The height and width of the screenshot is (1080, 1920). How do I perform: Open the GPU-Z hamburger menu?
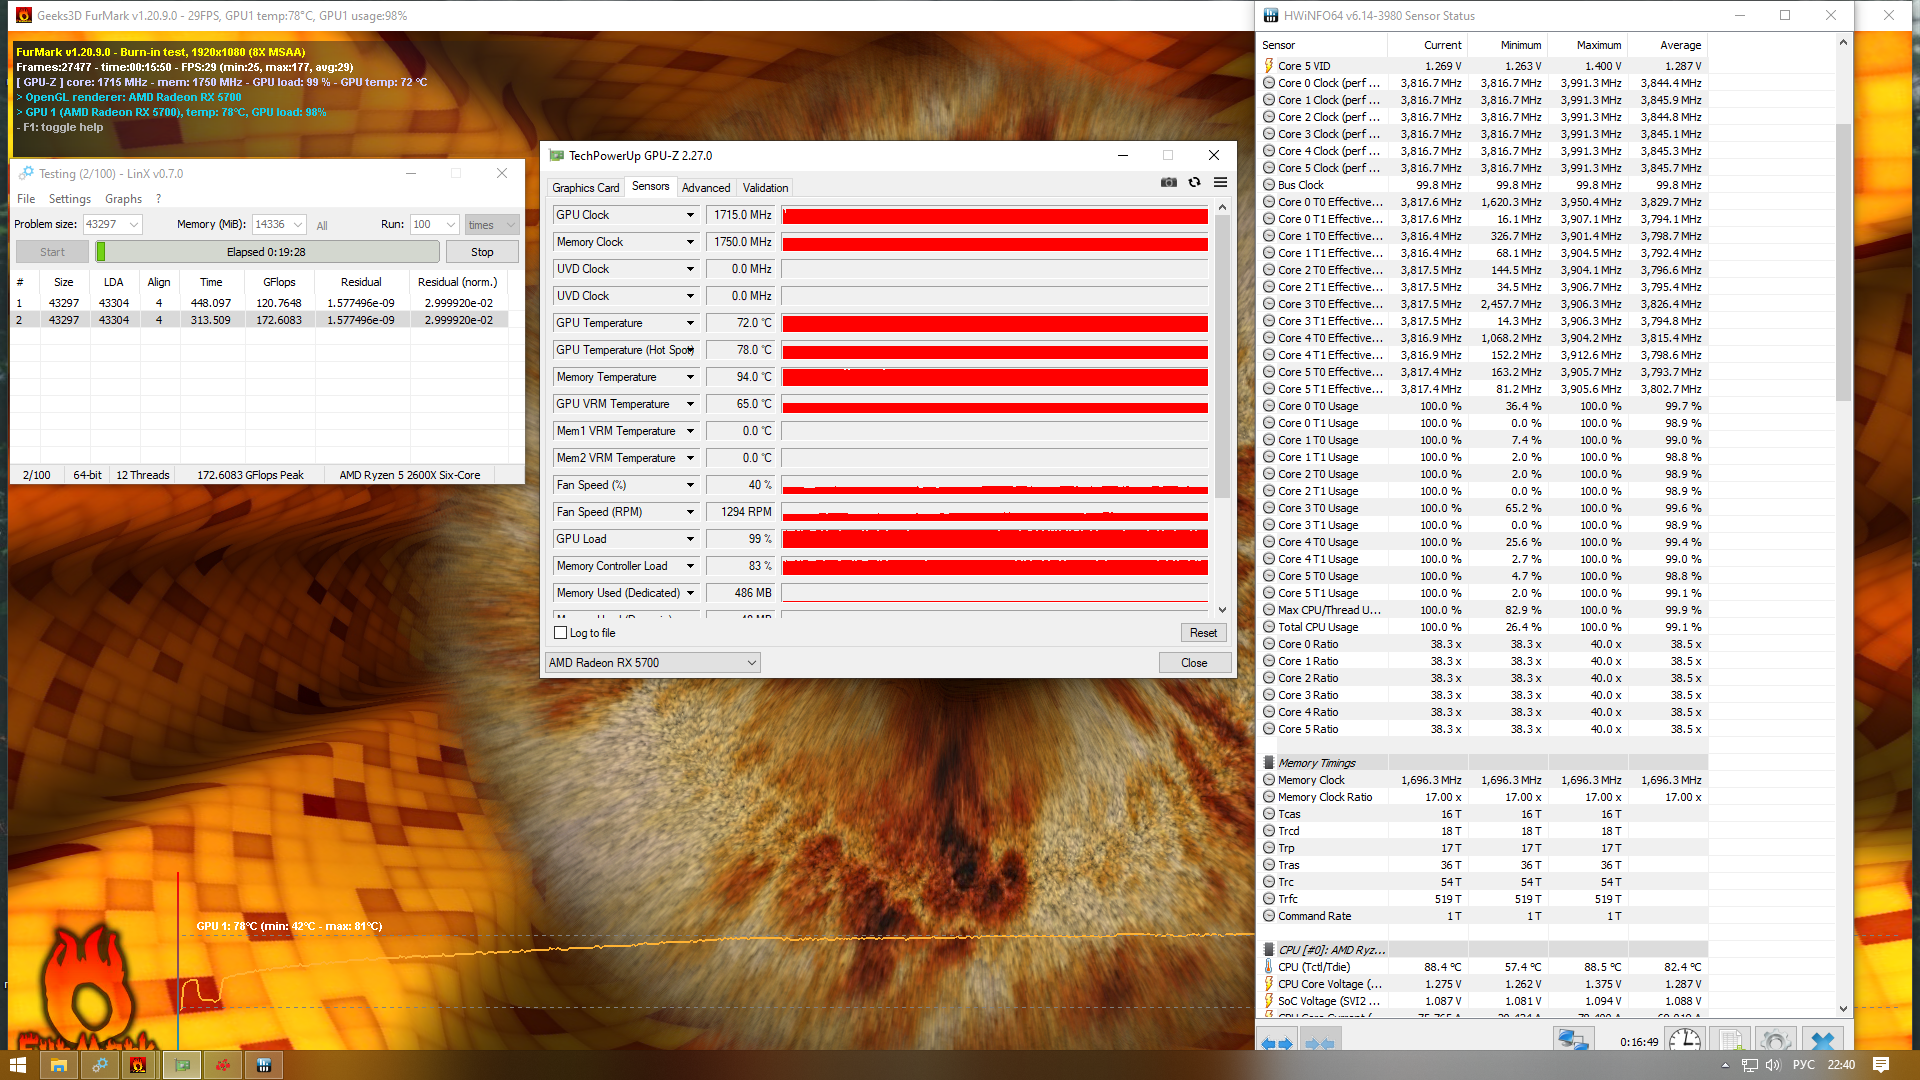(1220, 182)
